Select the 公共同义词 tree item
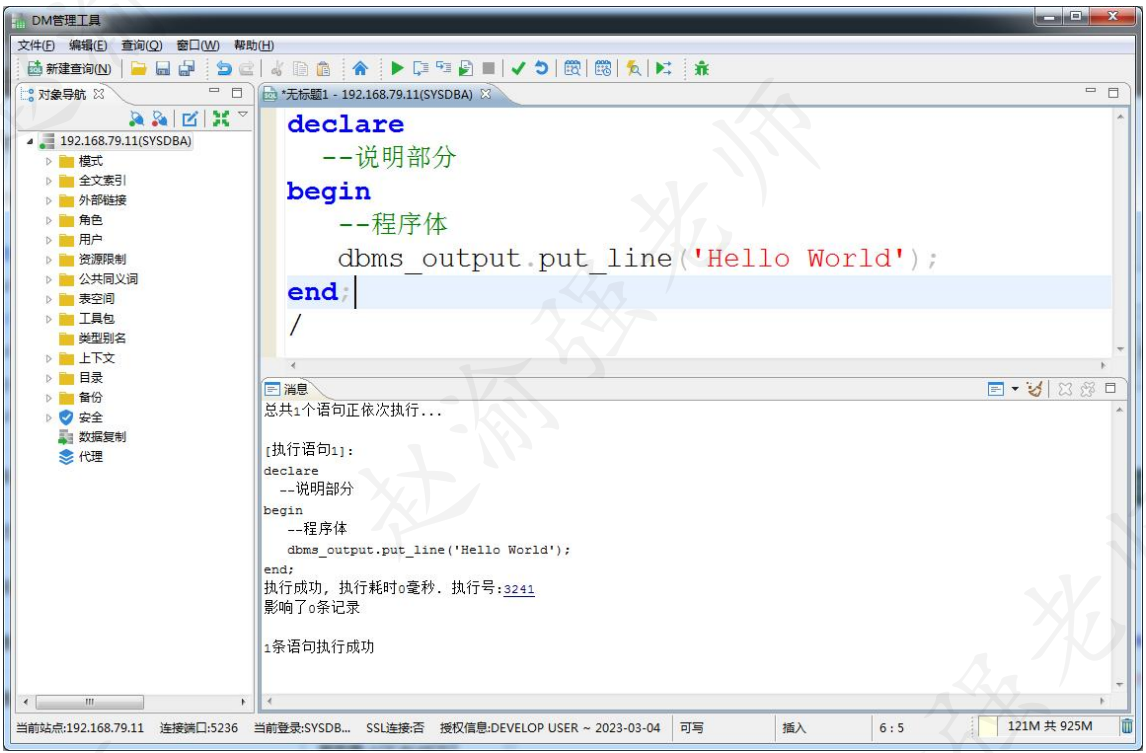The width and height of the screenshot is (1146, 753). click(108, 279)
